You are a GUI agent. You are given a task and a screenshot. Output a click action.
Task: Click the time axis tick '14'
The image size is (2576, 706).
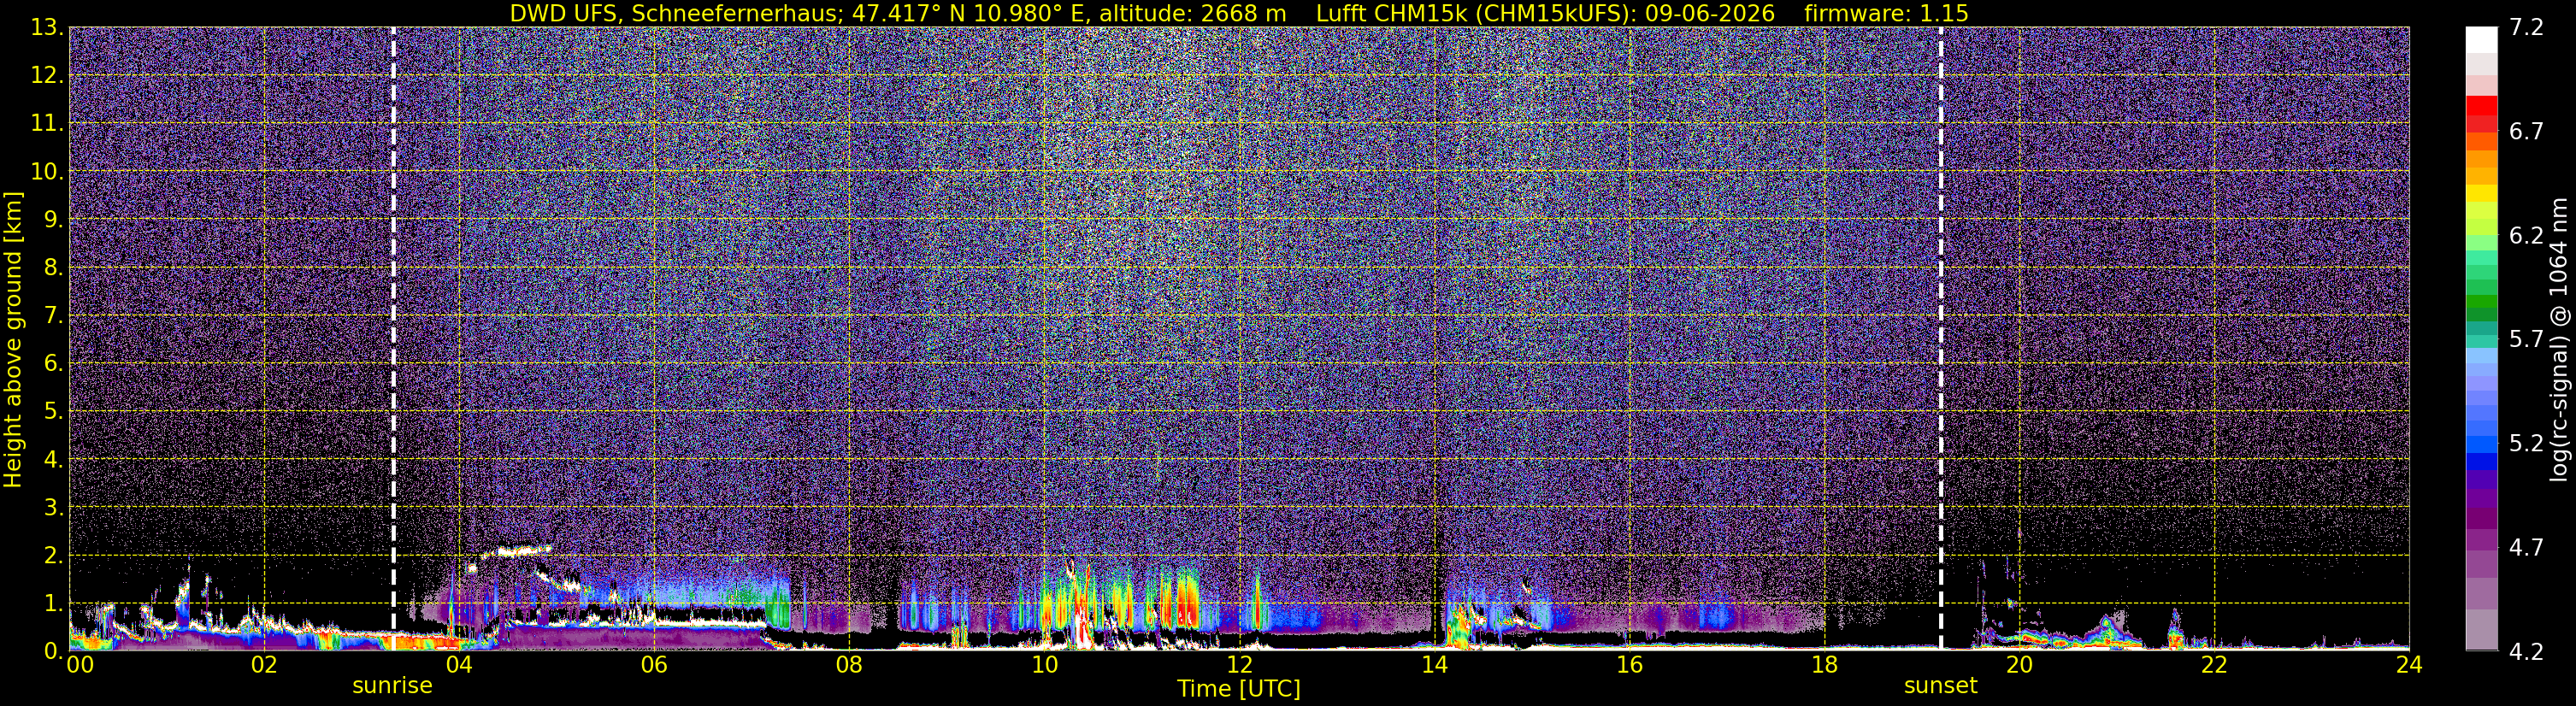[x=1434, y=666]
